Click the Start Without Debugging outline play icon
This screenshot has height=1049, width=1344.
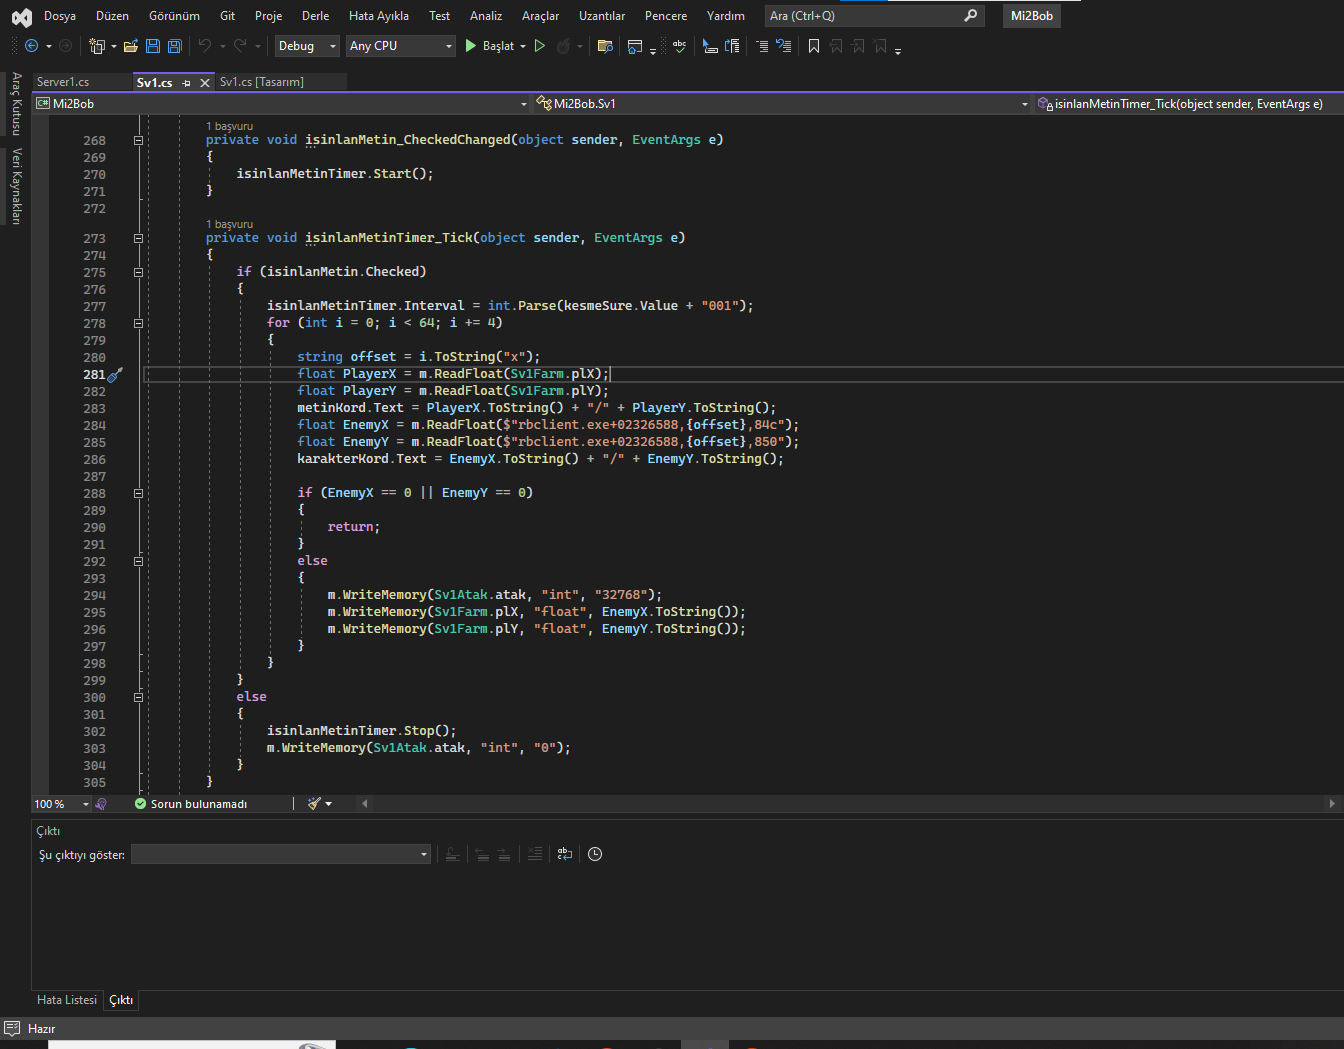[x=540, y=46]
